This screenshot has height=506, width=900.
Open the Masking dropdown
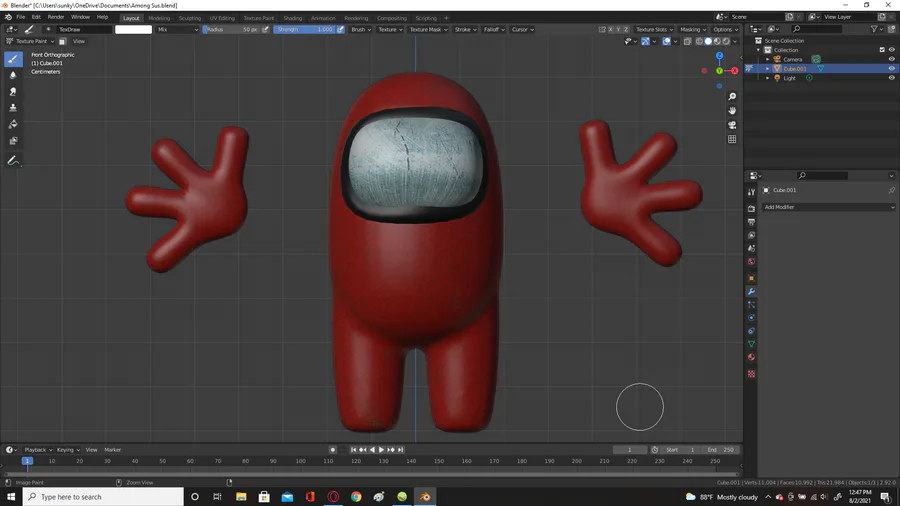(693, 29)
